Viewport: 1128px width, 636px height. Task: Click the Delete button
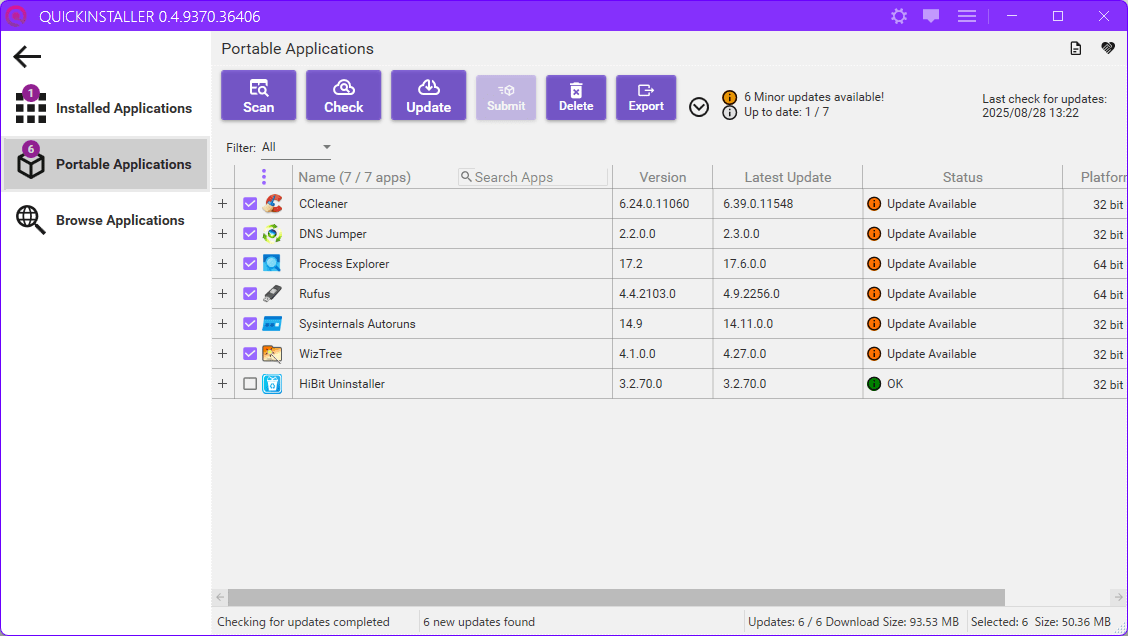click(x=576, y=97)
